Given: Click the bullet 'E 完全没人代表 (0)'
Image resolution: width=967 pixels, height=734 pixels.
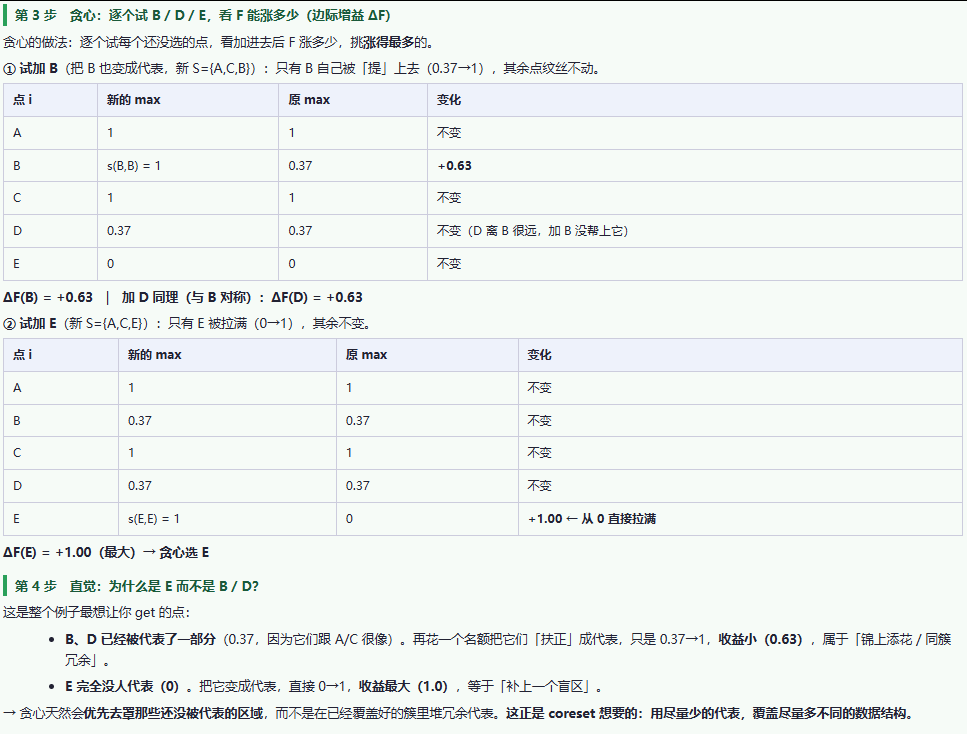Looking at the screenshot, I should [x=334, y=687].
